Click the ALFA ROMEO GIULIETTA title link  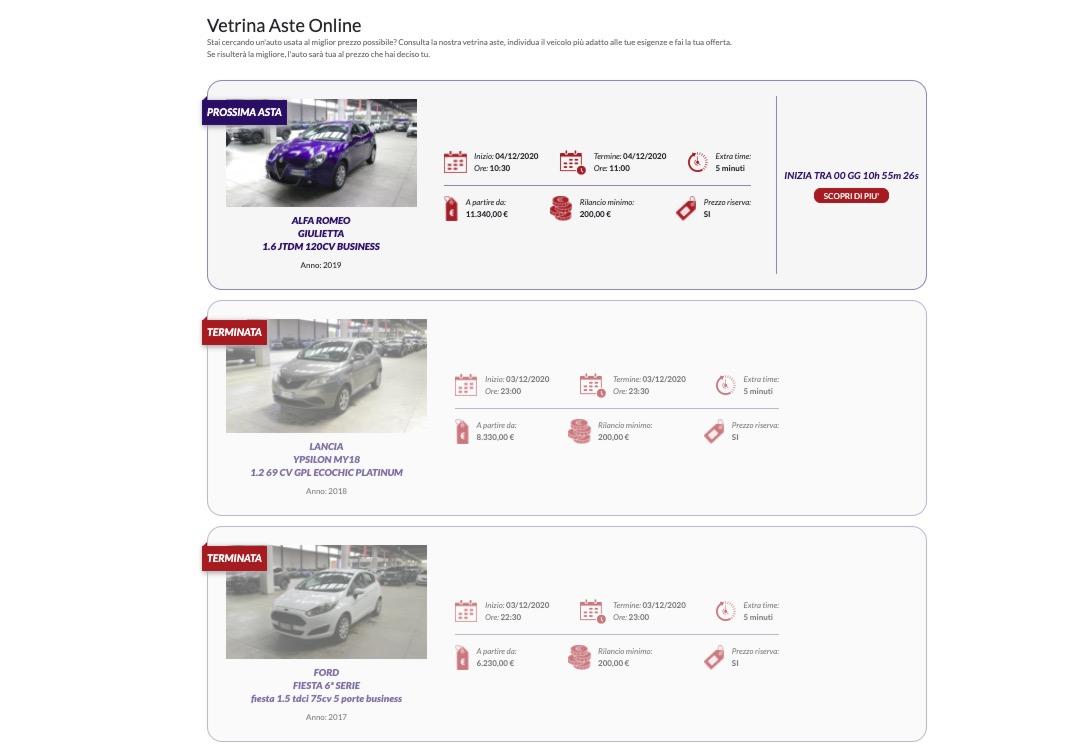point(321,227)
